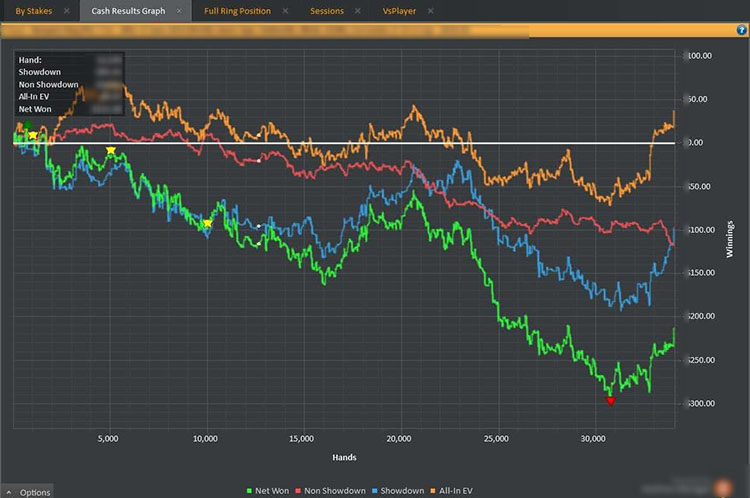Screen dimensions: 750x498
Task: Open the Full Ring Position tab
Action: (x=236, y=11)
